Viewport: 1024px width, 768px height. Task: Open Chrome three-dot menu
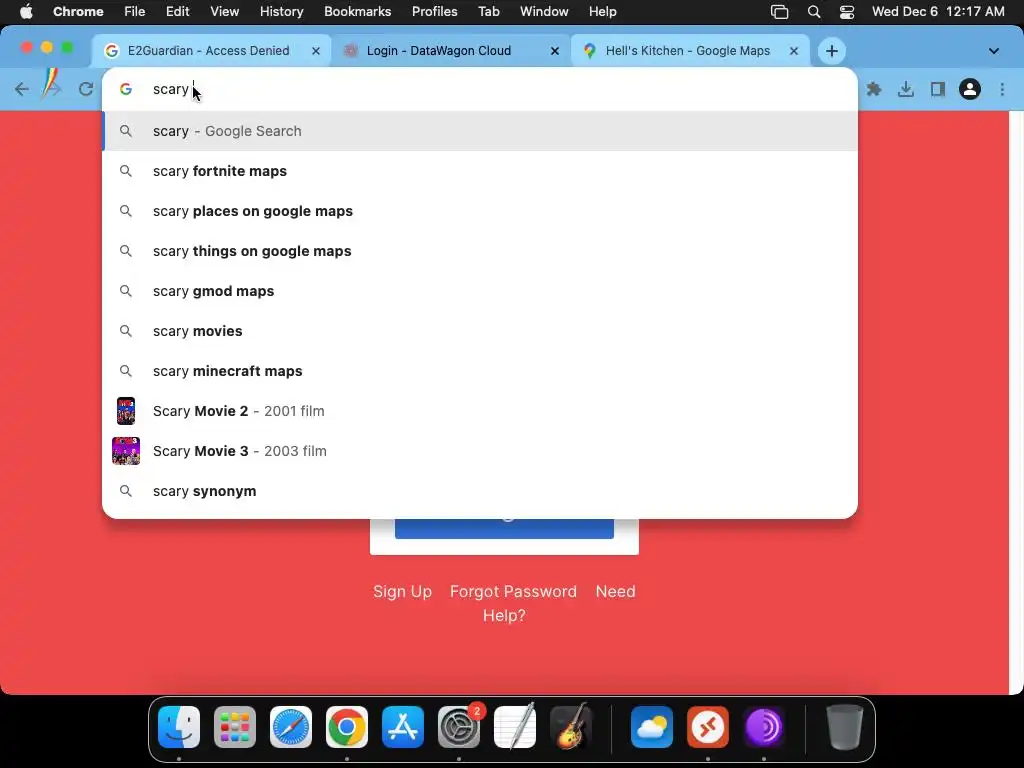pyautogui.click(x=1002, y=89)
